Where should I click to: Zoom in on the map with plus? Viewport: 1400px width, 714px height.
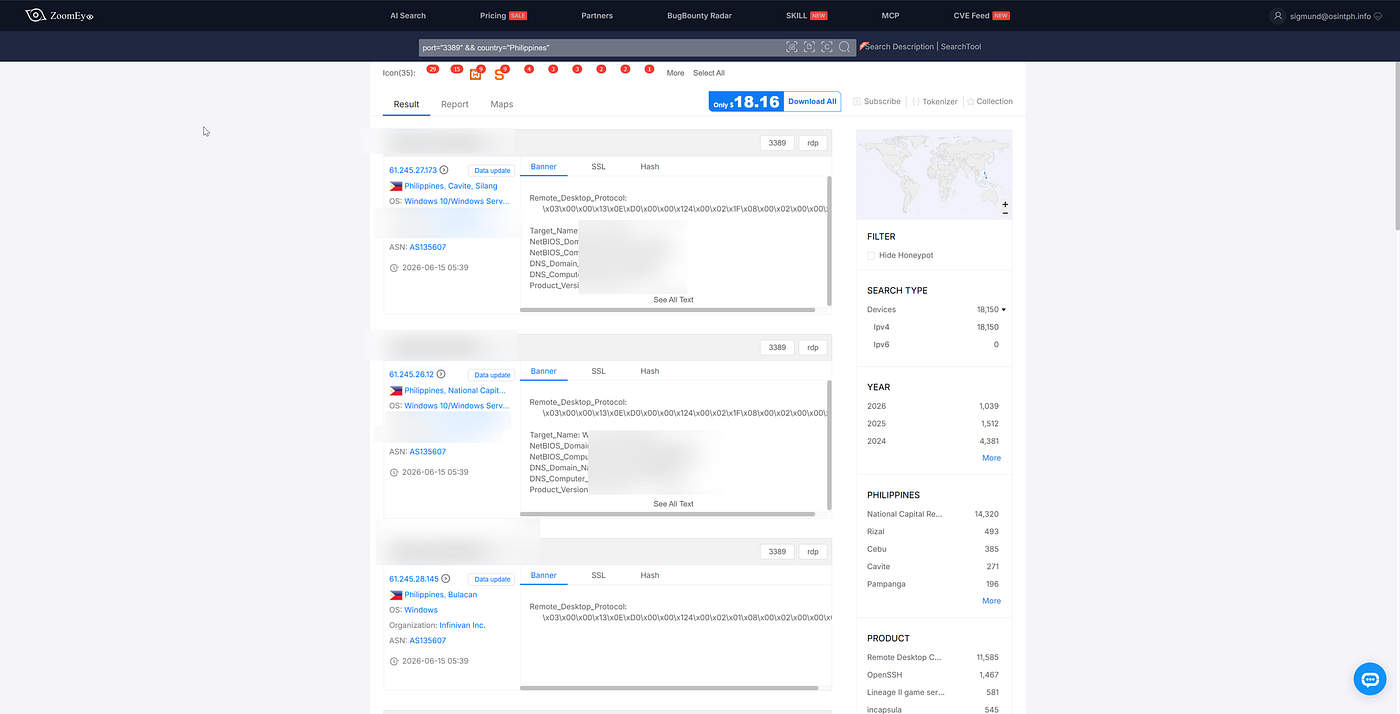tap(1005, 204)
